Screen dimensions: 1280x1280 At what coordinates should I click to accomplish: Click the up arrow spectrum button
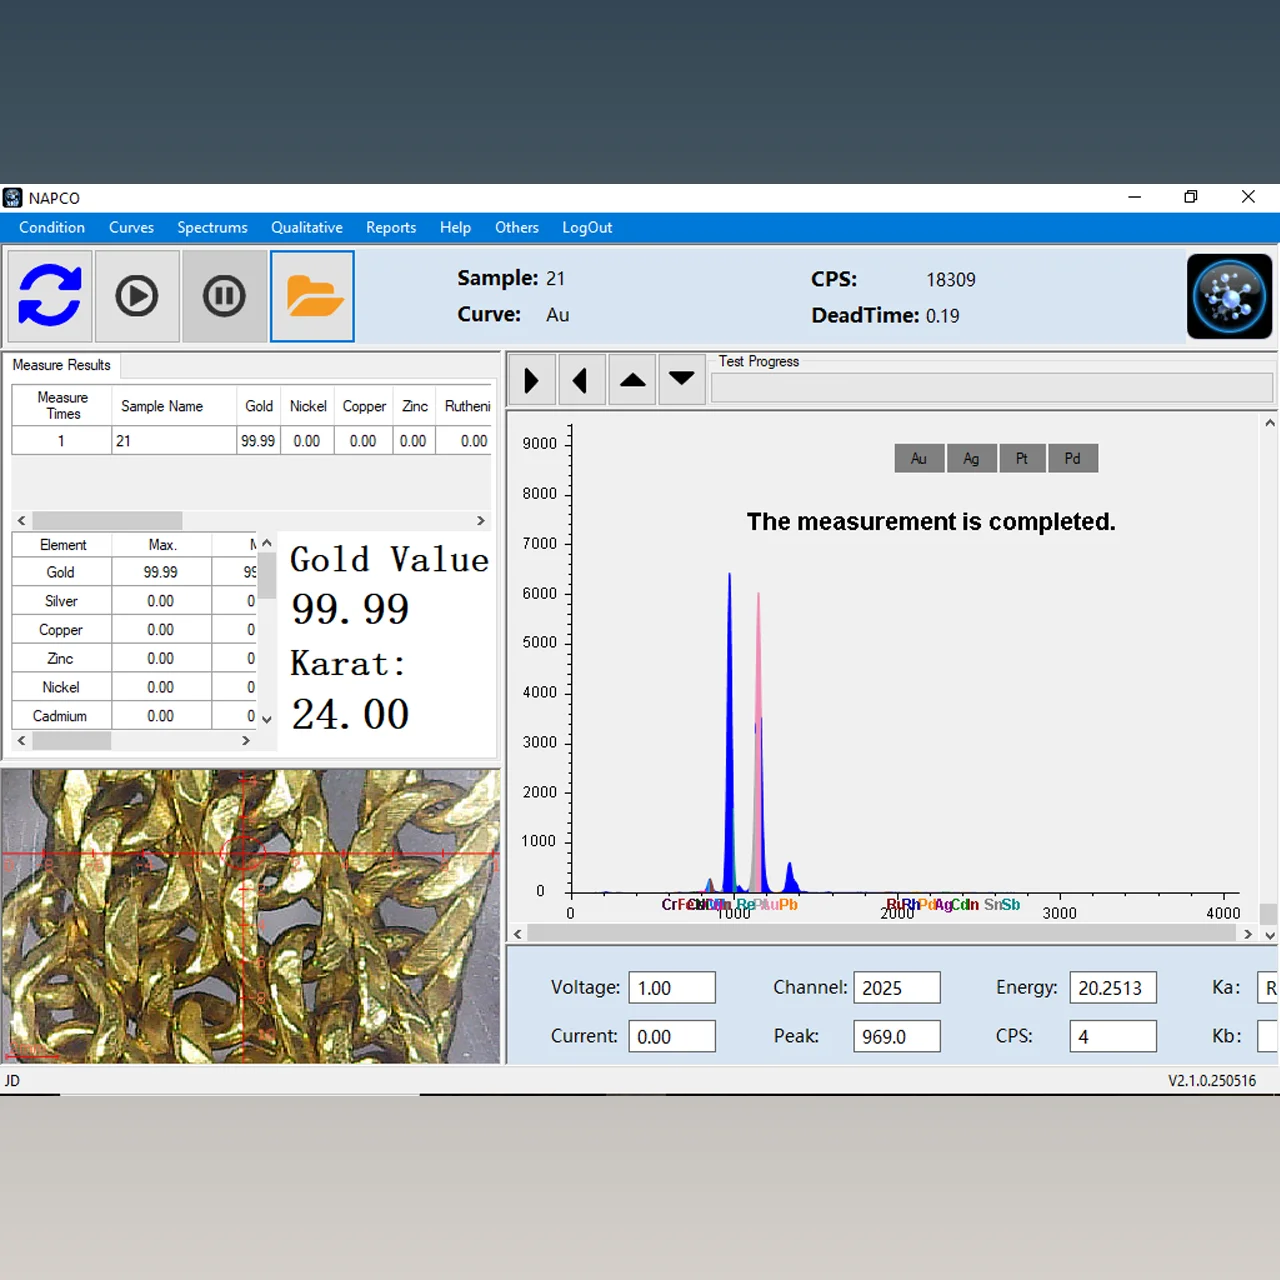click(x=632, y=380)
